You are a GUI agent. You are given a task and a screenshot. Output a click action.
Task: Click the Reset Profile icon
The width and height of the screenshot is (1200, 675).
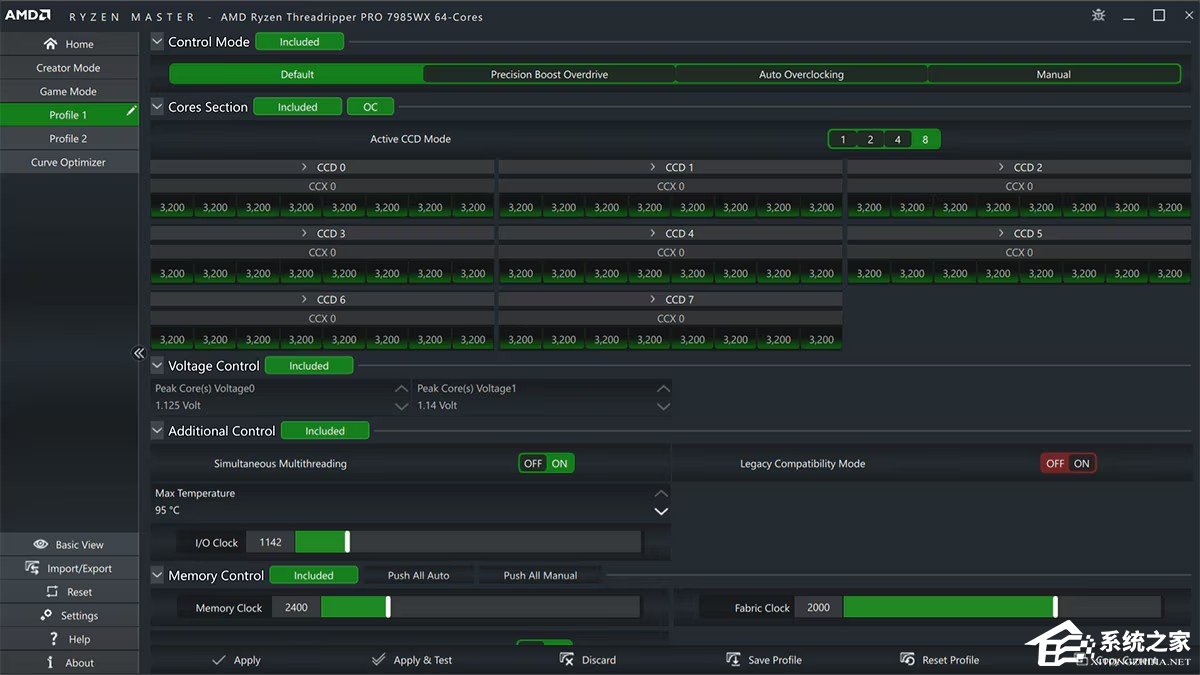[907, 660]
